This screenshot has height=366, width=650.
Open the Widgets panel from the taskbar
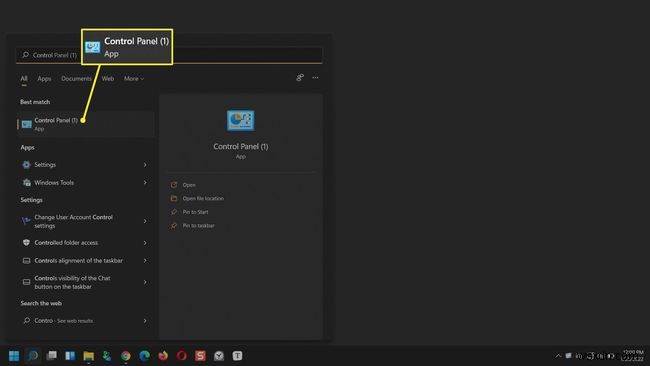(70, 356)
